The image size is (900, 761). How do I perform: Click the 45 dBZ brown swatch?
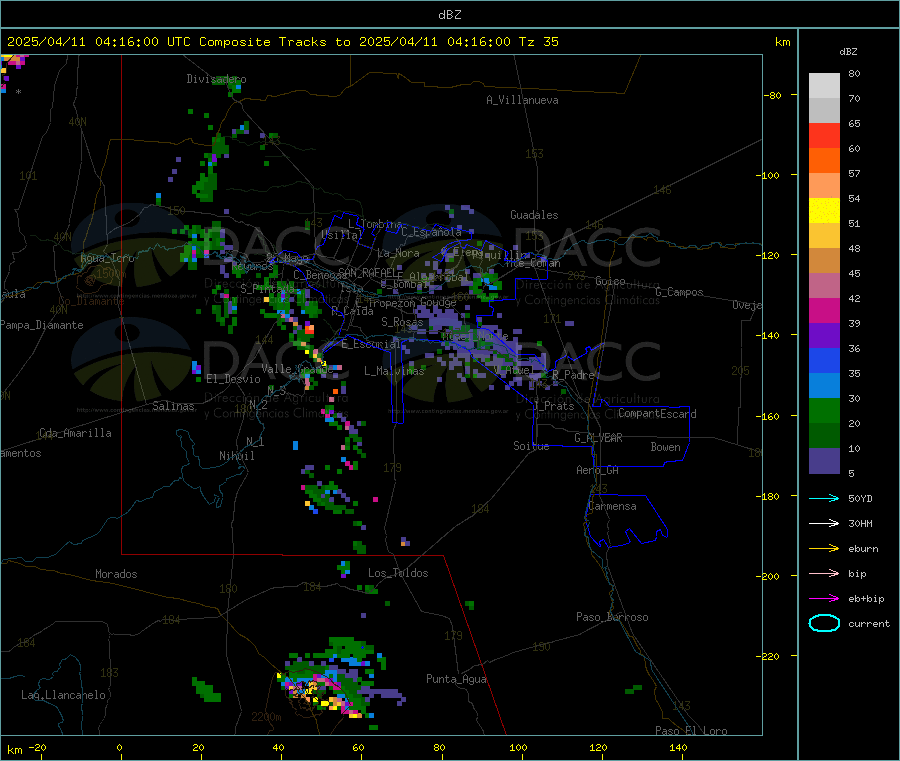click(824, 261)
